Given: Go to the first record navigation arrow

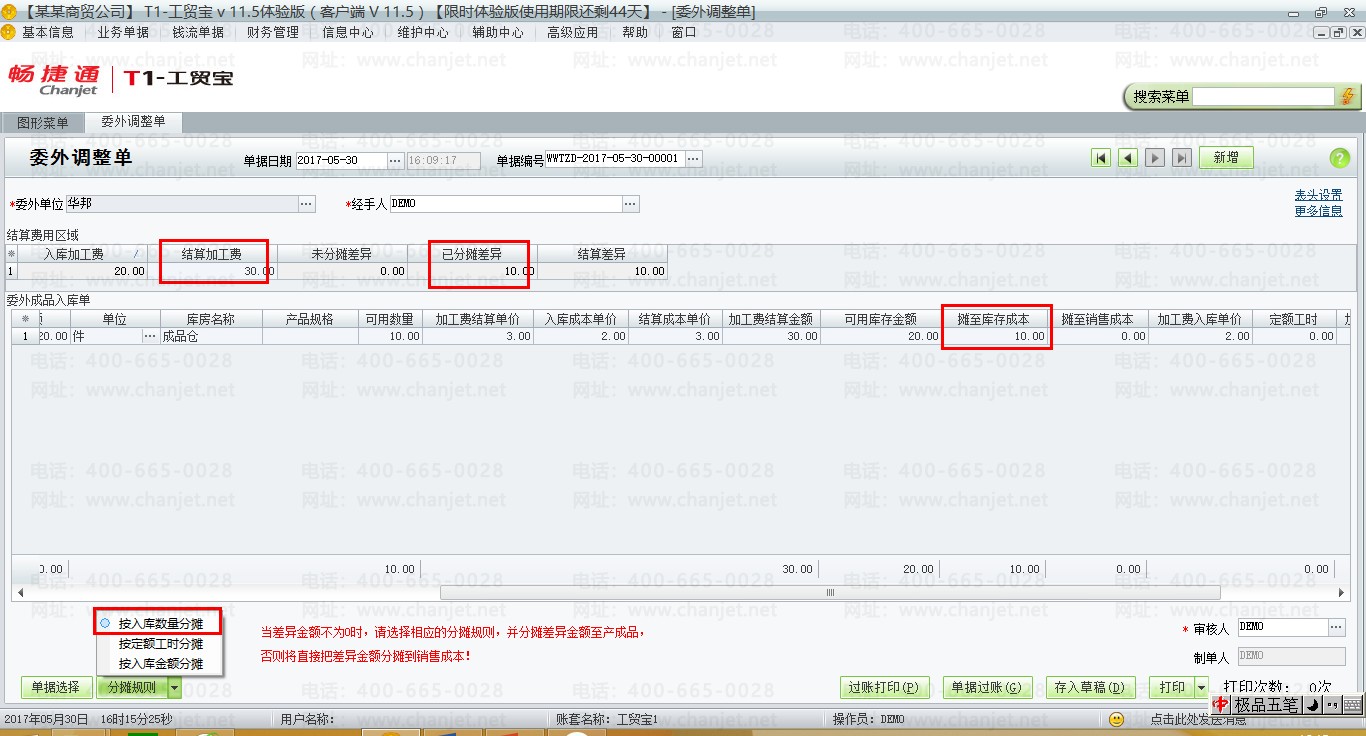Looking at the screenshot, I should click(1101, 158).
